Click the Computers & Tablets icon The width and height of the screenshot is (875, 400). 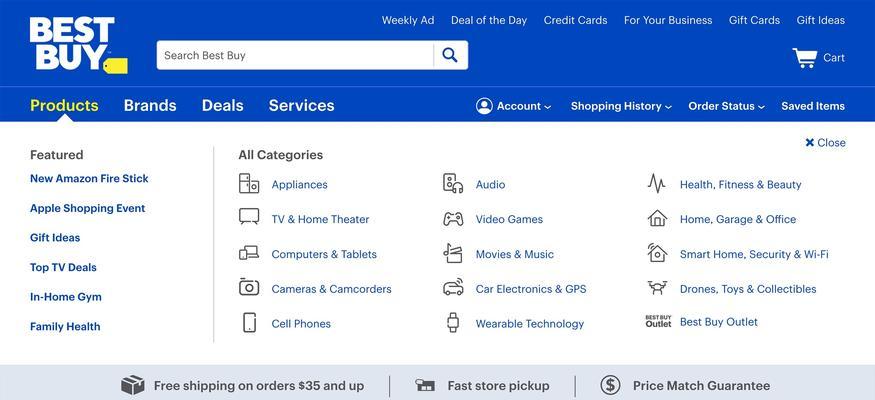(x=249, y=253)
